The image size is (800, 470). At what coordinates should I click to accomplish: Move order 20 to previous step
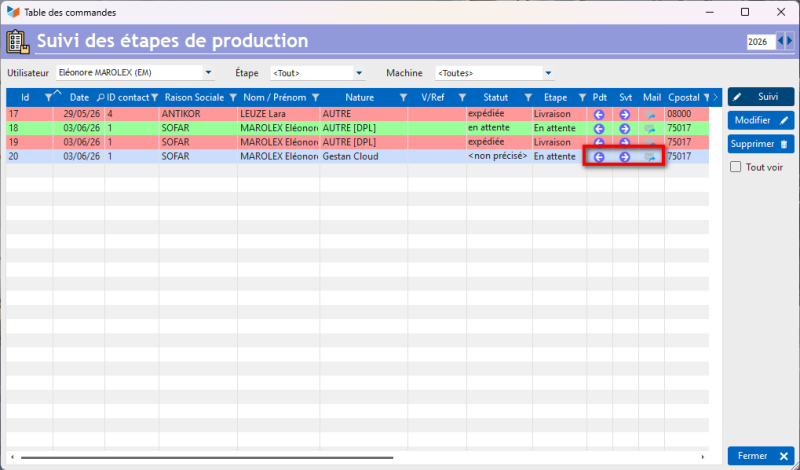(599, 157)
